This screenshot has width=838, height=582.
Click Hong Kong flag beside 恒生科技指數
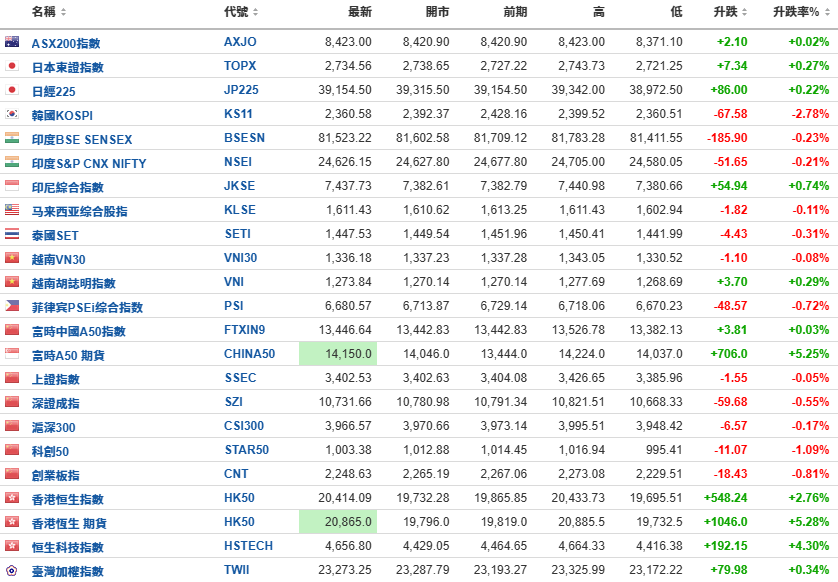12,546
